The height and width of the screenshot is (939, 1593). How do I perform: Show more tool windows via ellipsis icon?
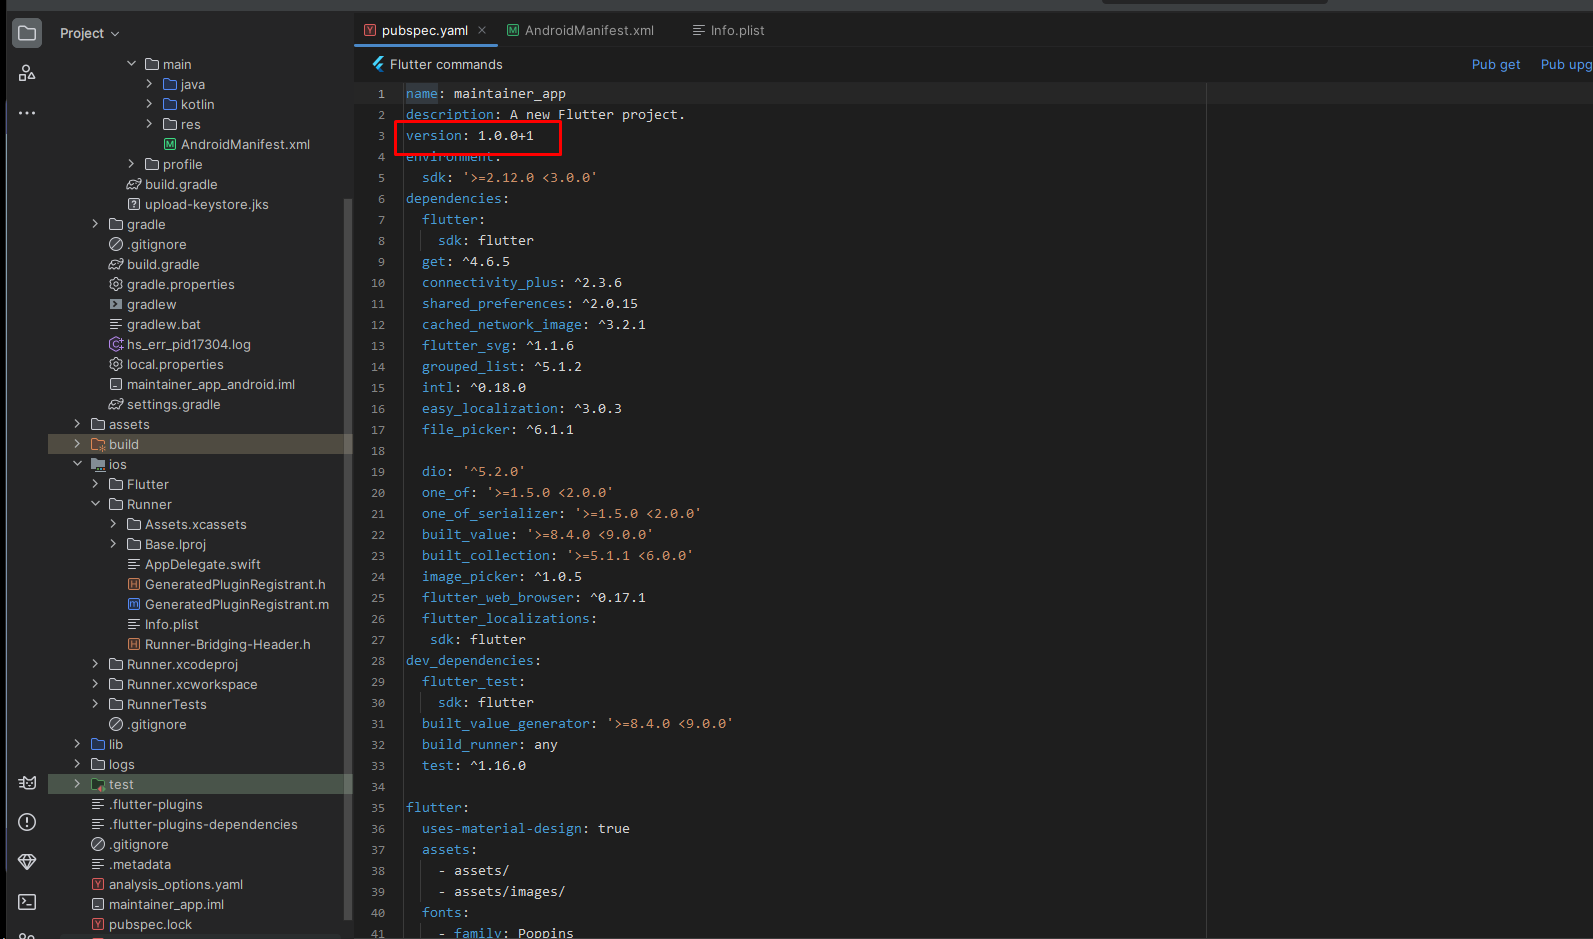click(27, 113)
